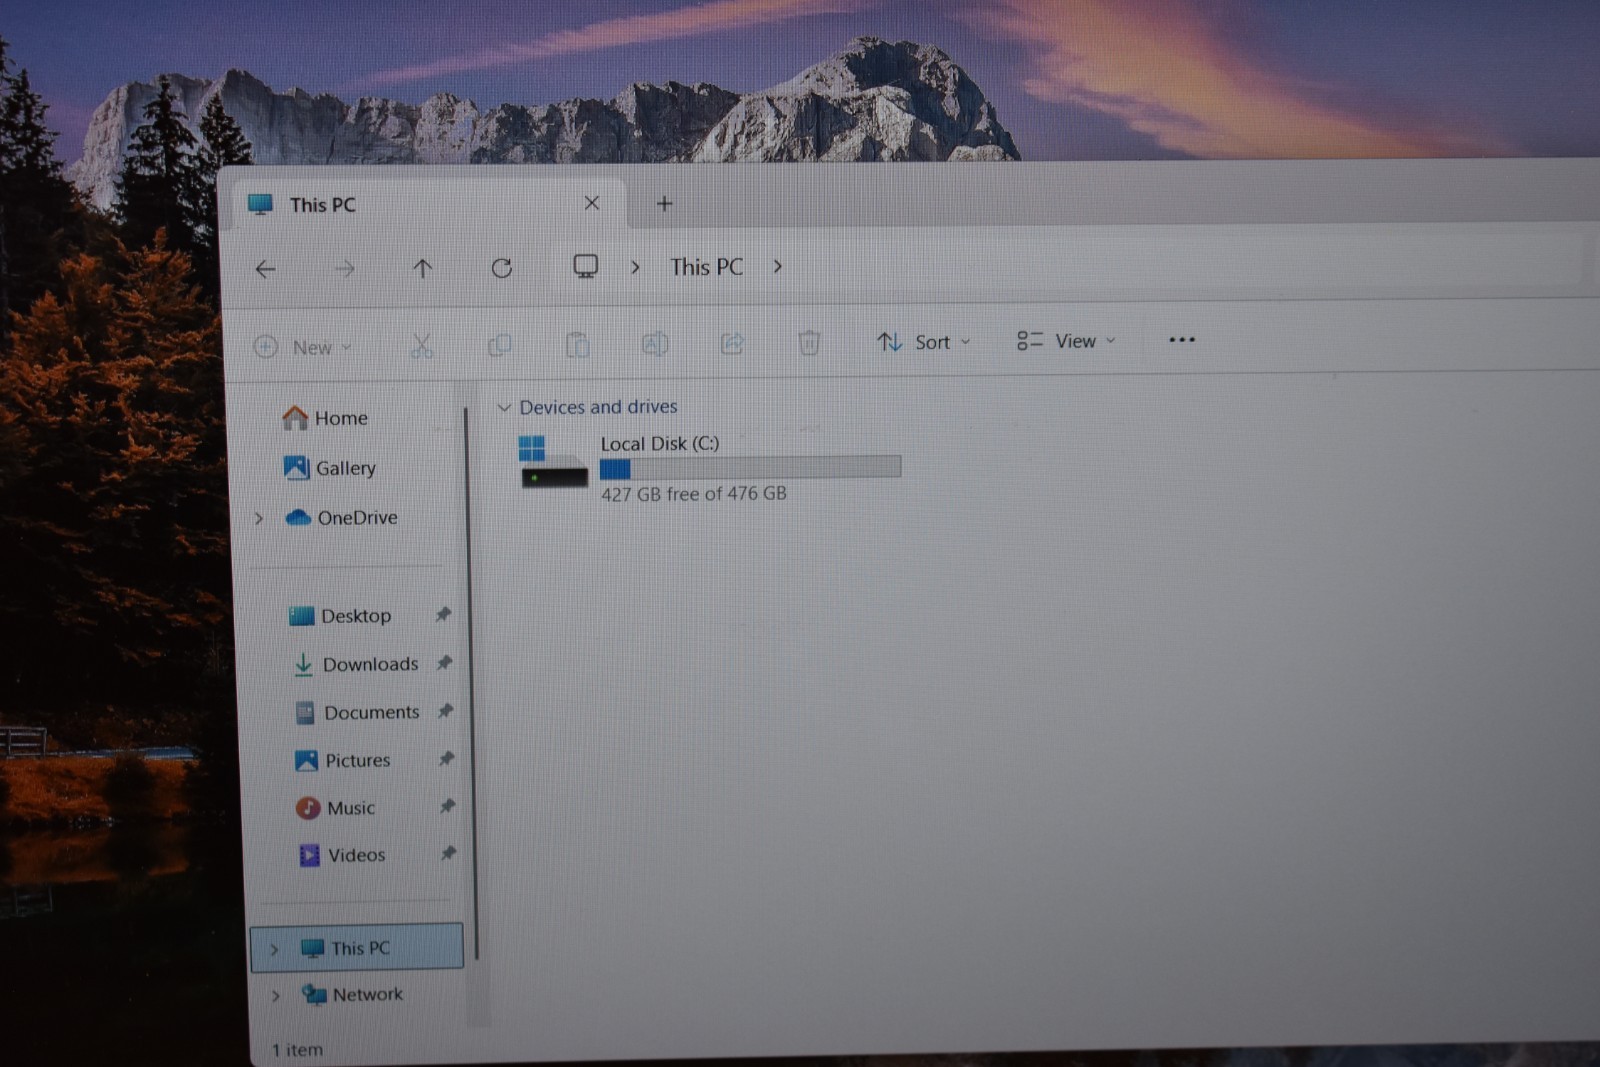Click the pin icon next to Music
Screen dimensions: 1600x1067
click(x=447, y=805)
